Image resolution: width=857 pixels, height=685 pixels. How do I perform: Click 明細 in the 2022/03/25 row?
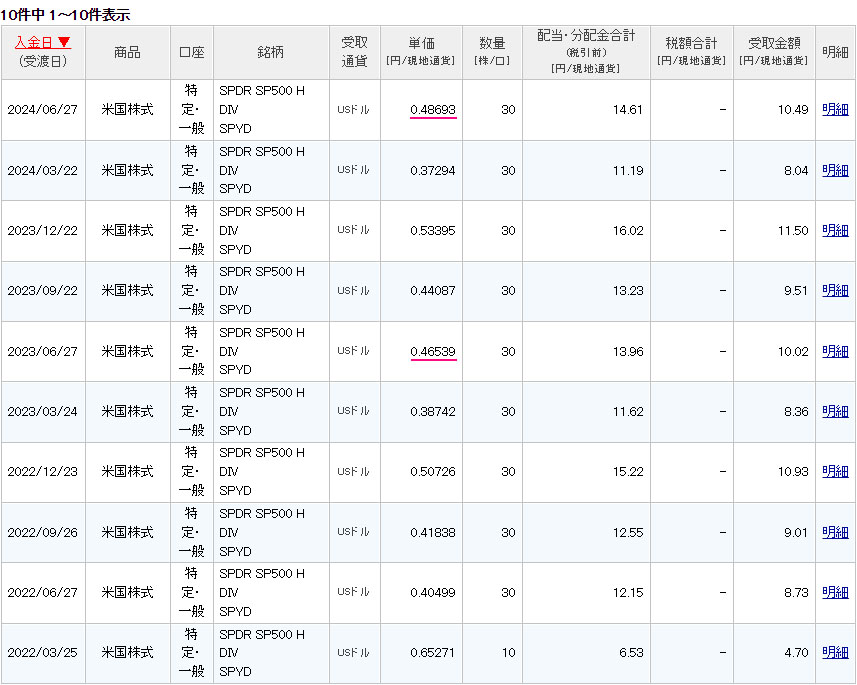click(x=834, y=653)
